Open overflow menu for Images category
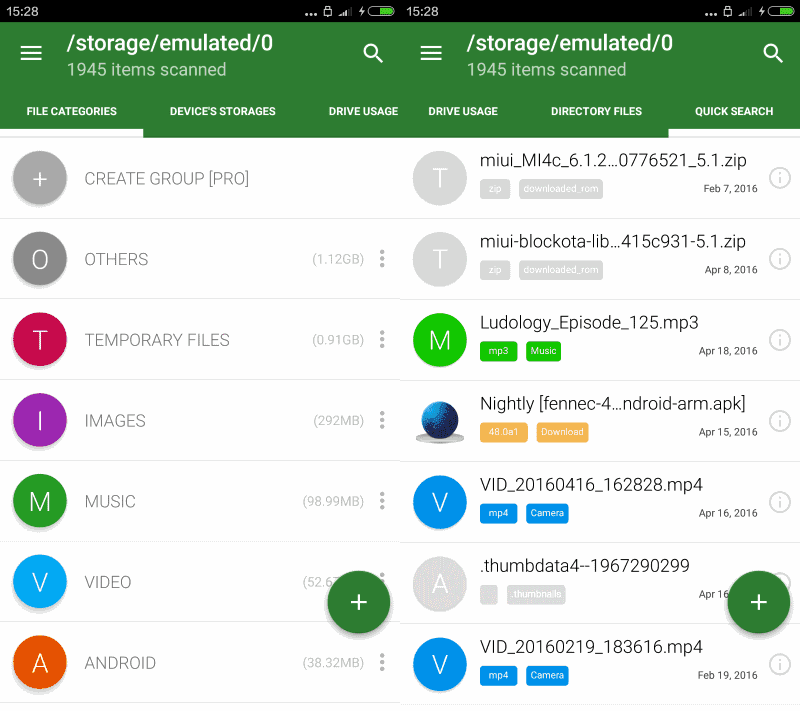The image size is (800, 711). (x=382, y=420)
